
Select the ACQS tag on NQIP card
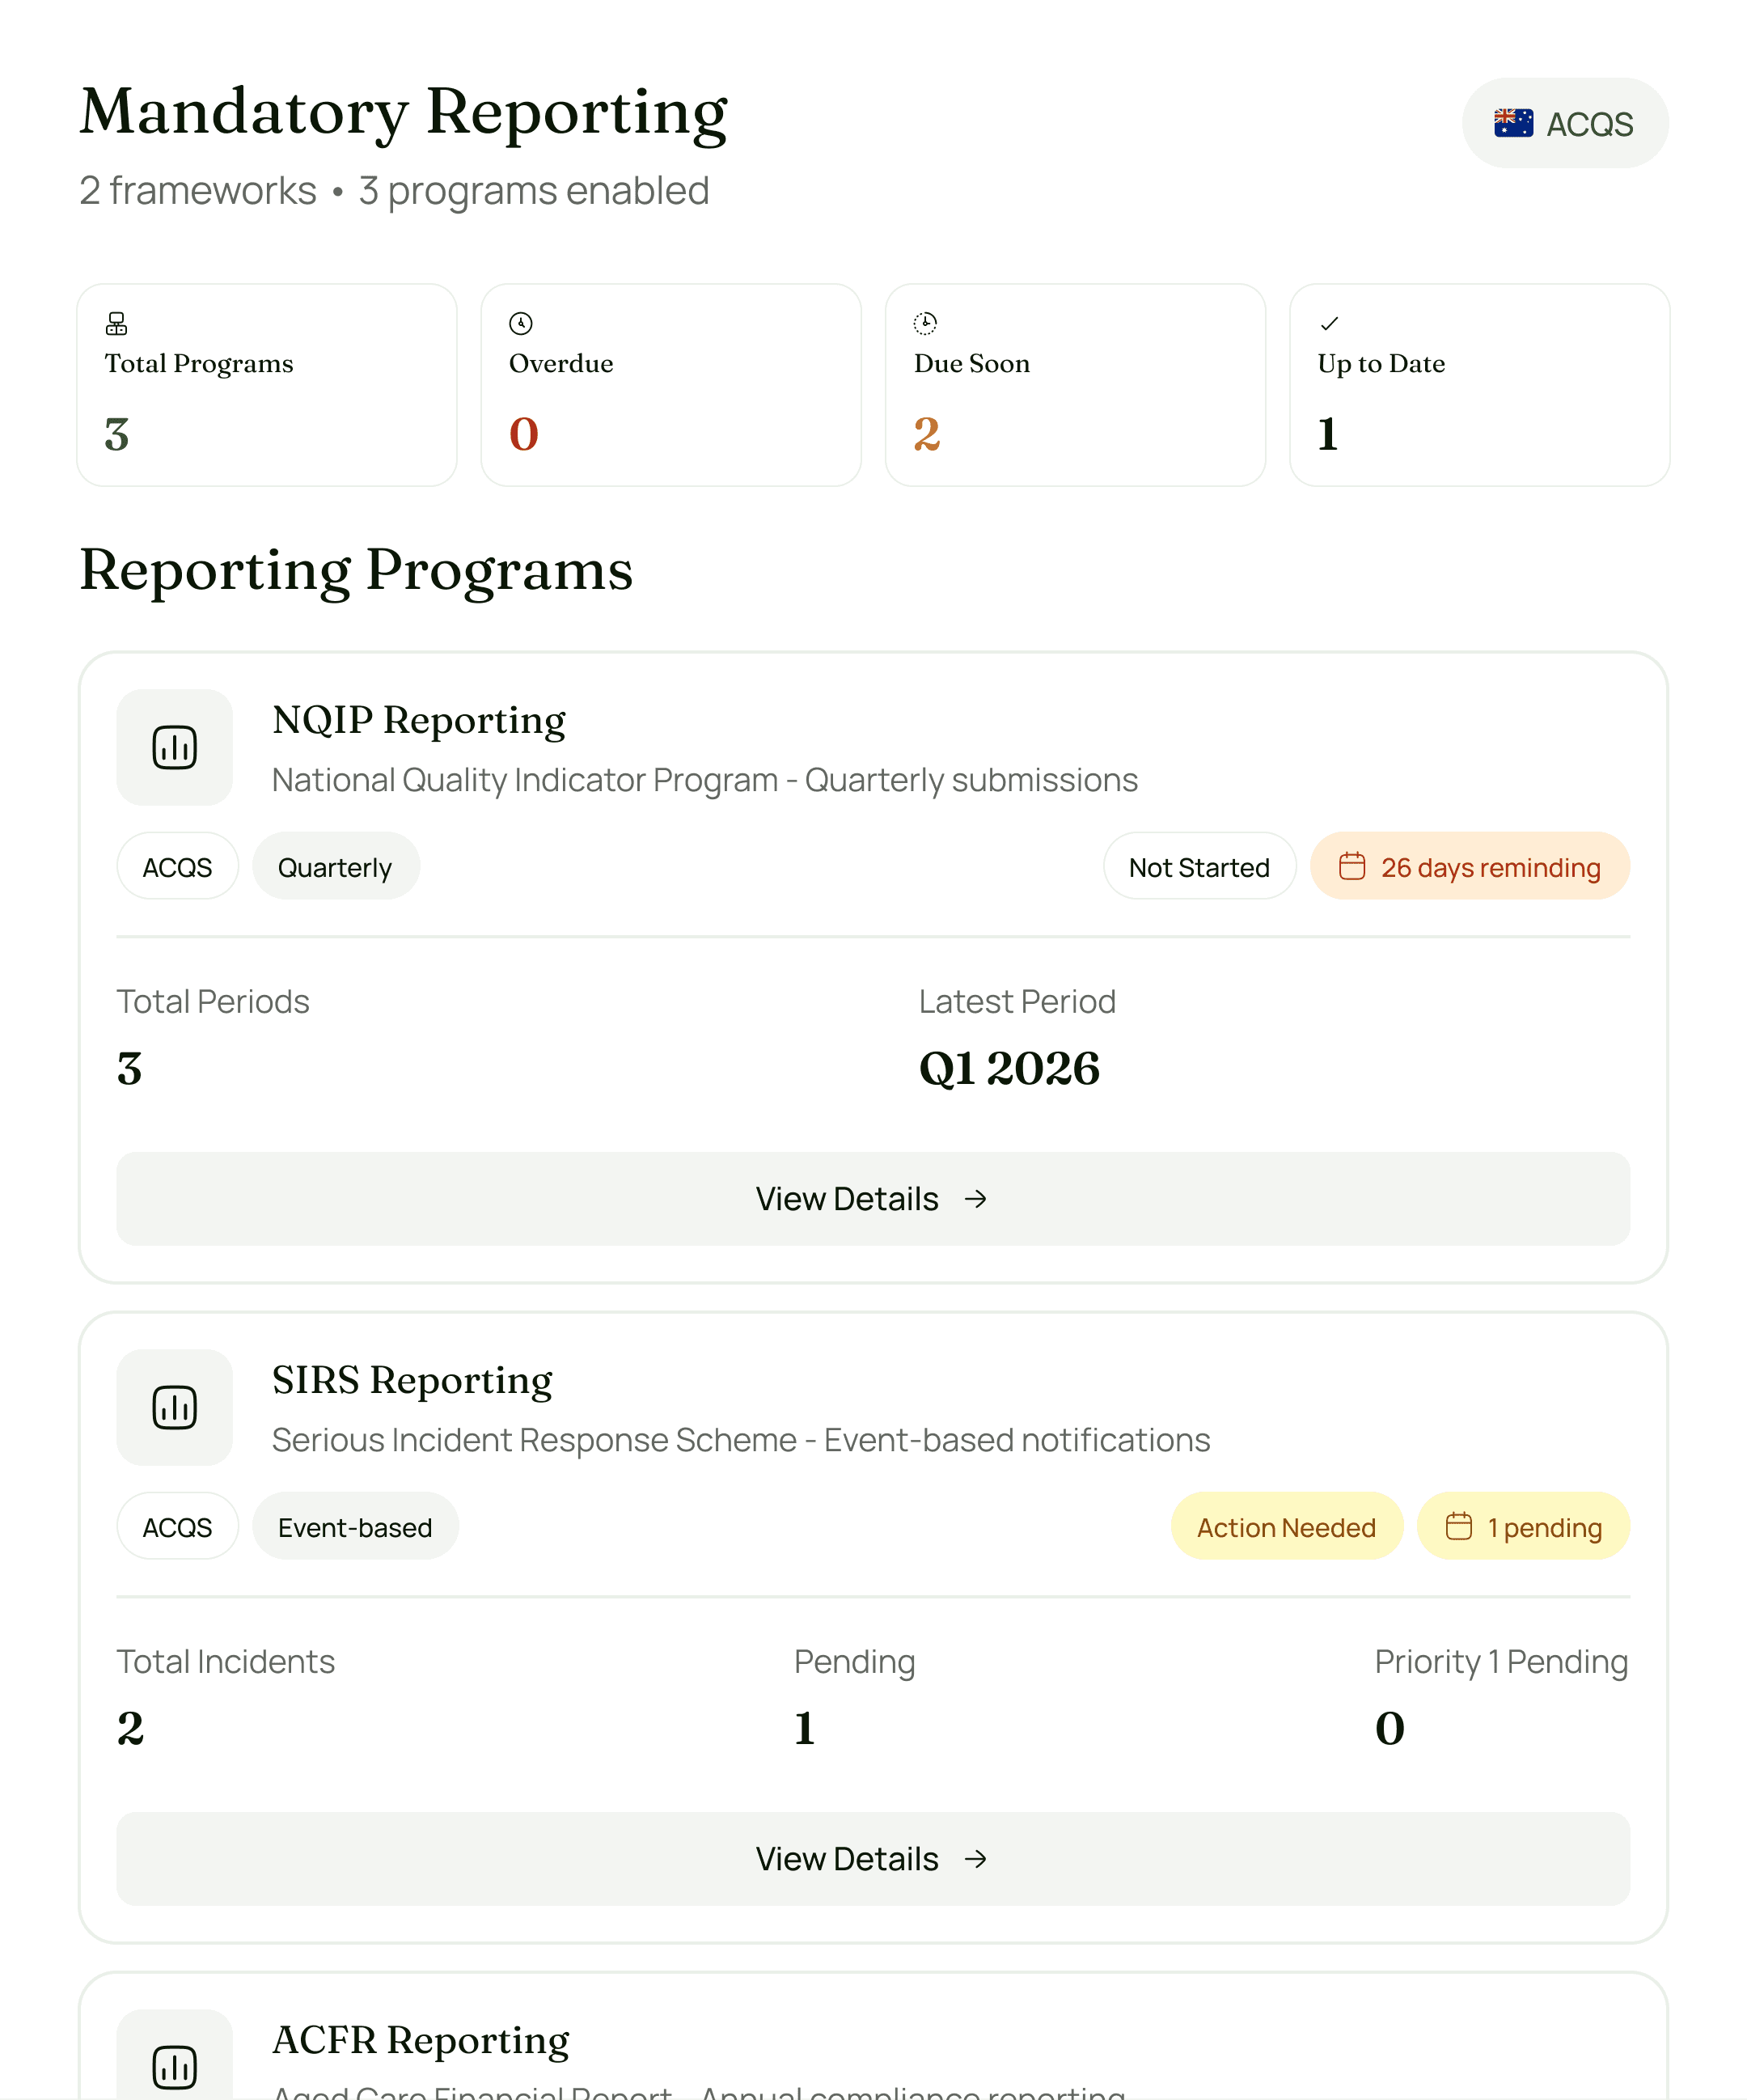tap(177, 866)
